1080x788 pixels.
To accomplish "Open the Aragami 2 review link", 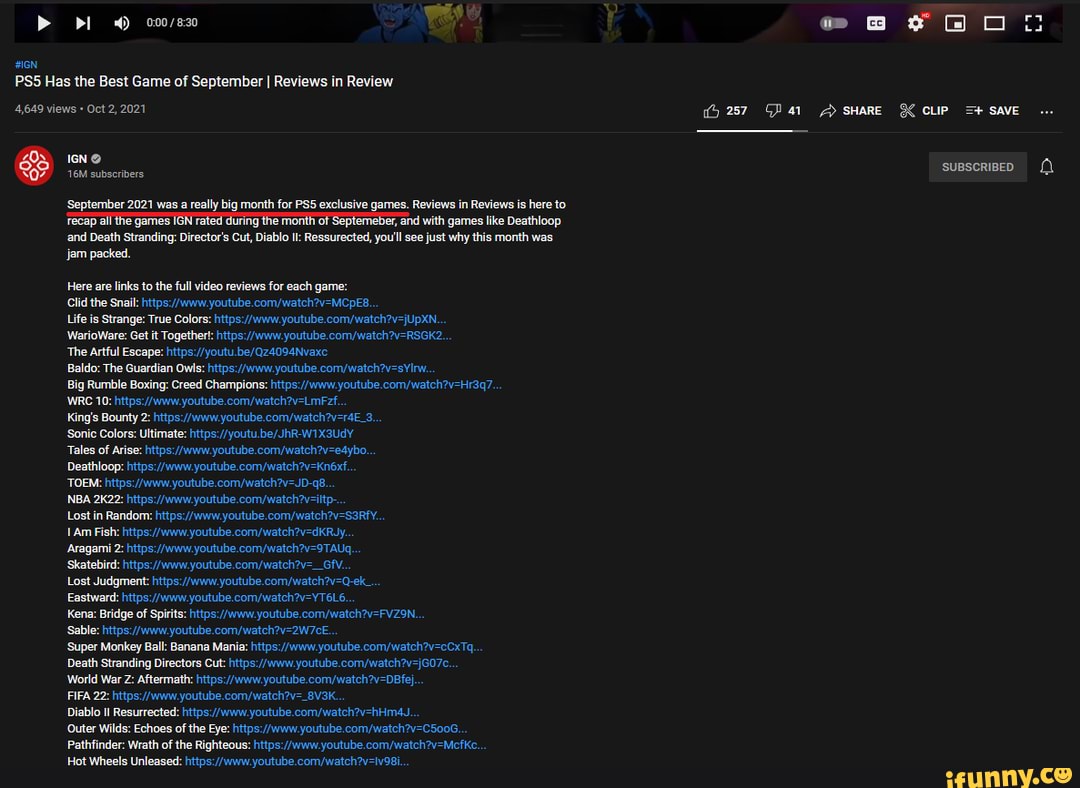I will [244, 548].
